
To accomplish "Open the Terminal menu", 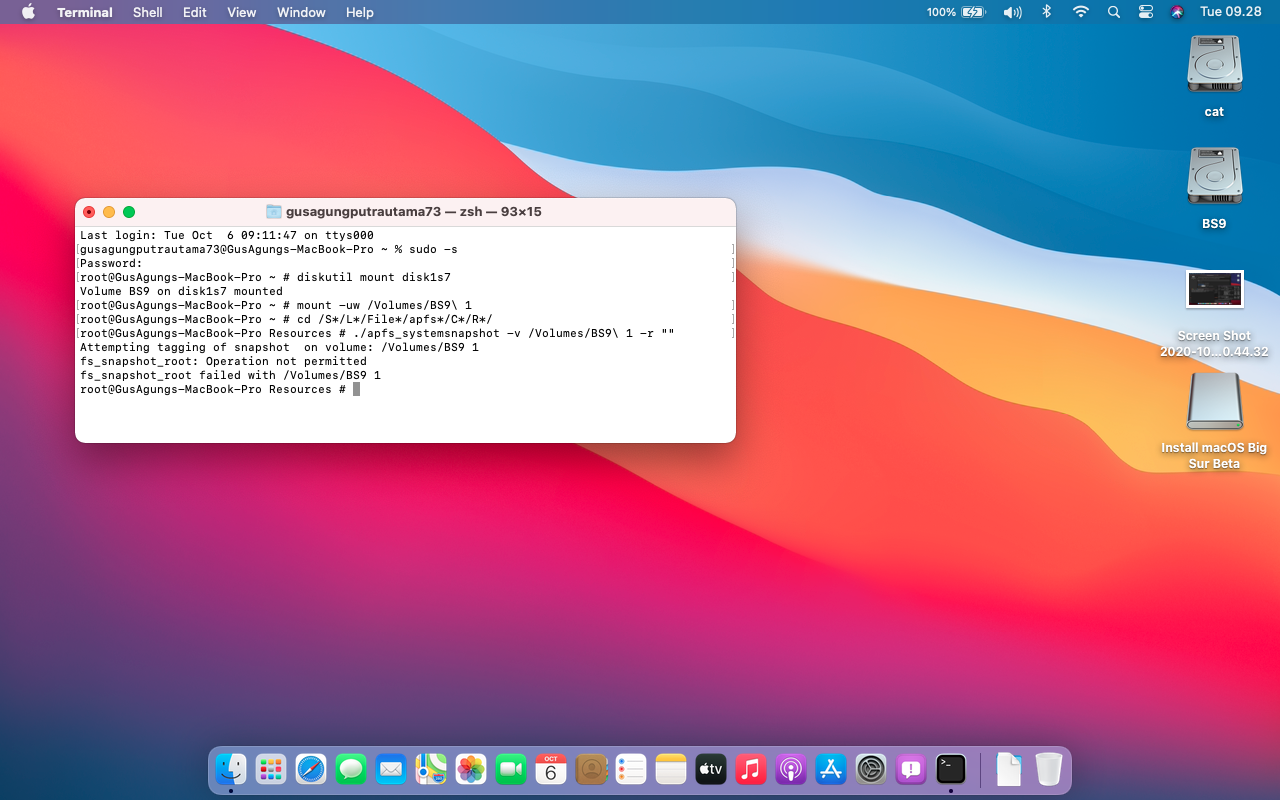I will pos(85,12).
